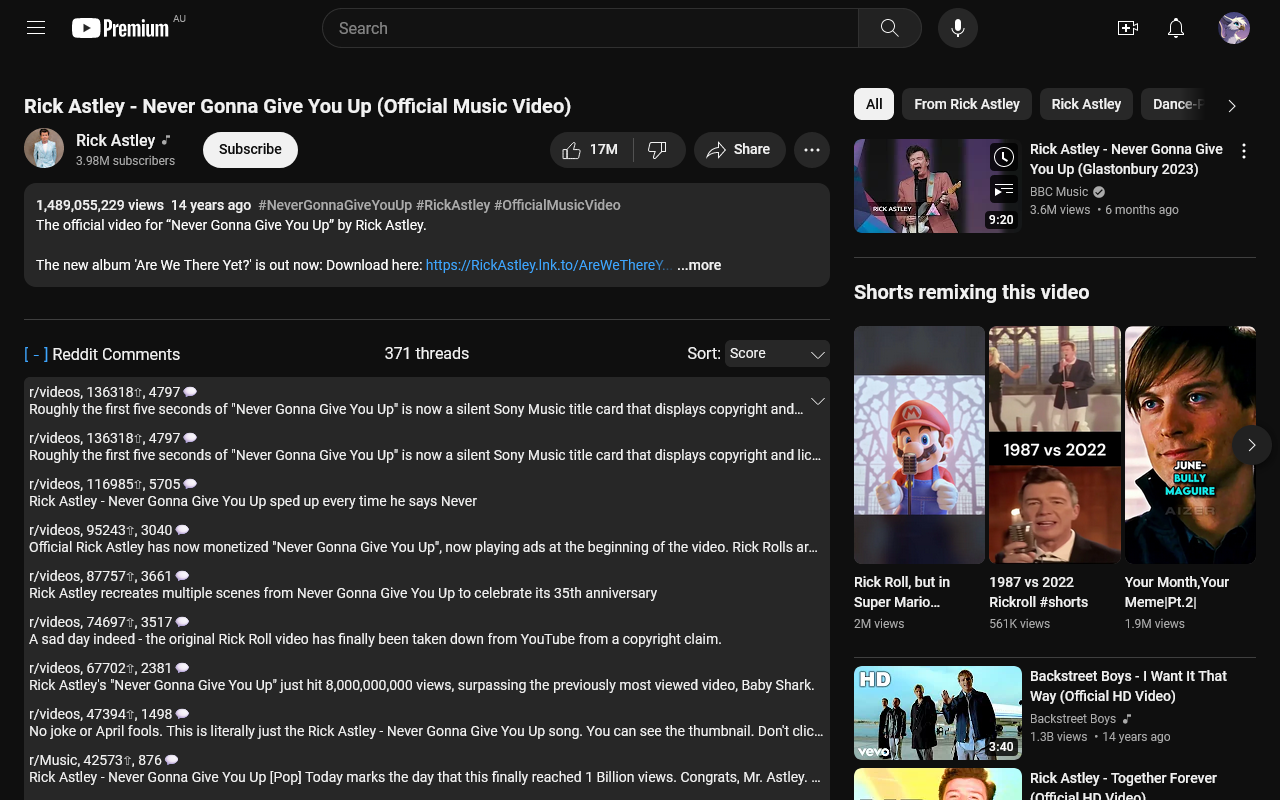Viewport: 1280px width, 800px height.
Task: Select the Rick Astley chip
Action: pos(1086,104)
